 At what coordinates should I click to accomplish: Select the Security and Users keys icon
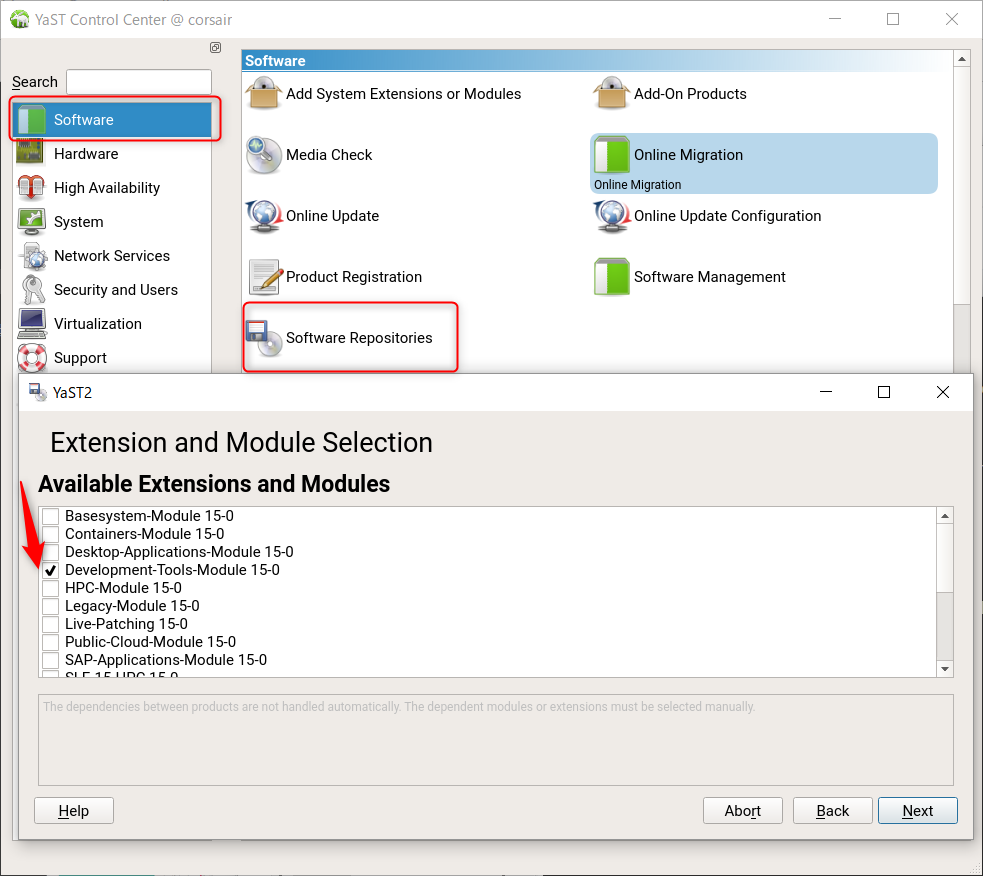click(x=32, y=290)
